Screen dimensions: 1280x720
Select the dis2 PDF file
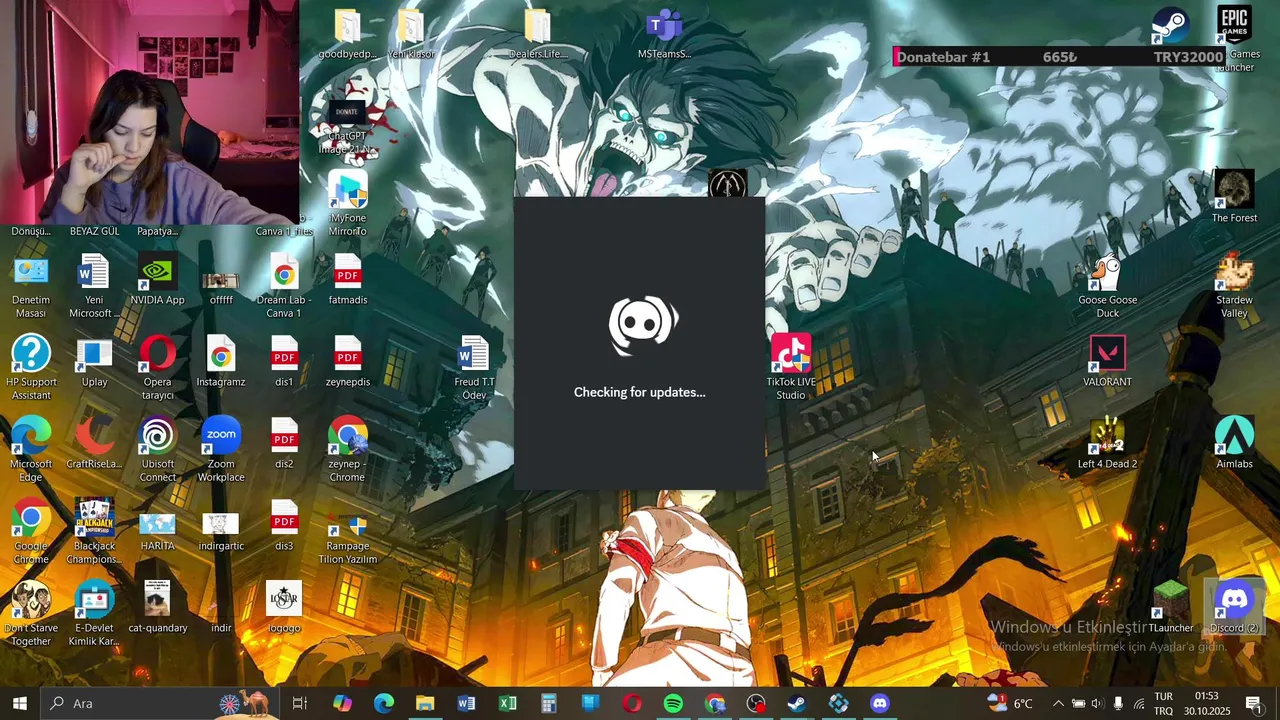click(284, 443)
